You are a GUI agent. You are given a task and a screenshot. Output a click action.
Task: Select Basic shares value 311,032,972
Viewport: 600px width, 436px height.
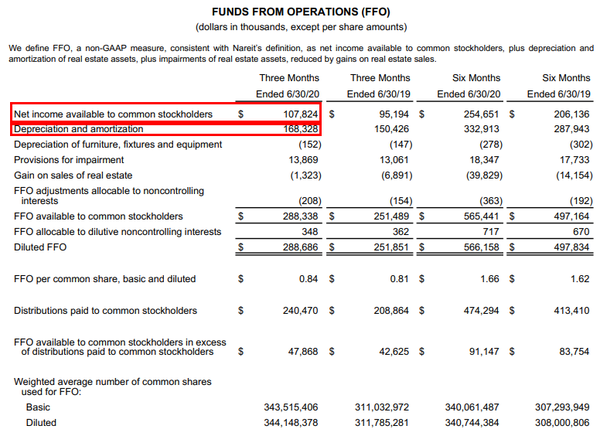382,407
